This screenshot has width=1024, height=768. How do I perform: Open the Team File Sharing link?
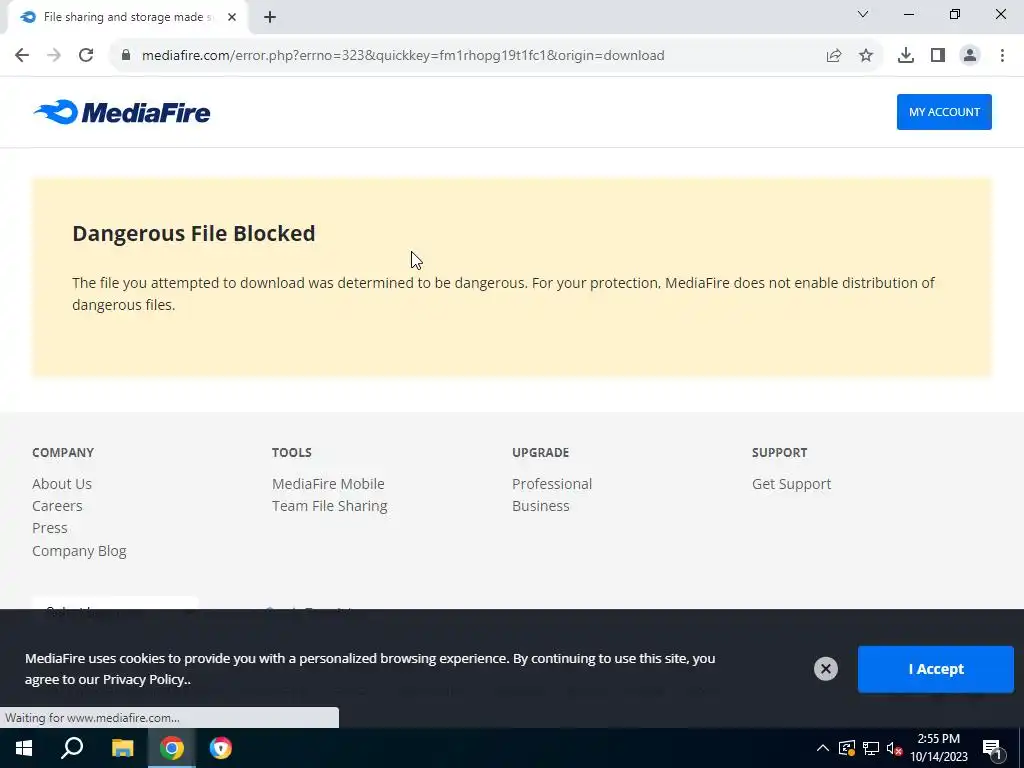(x=330, y=506)
